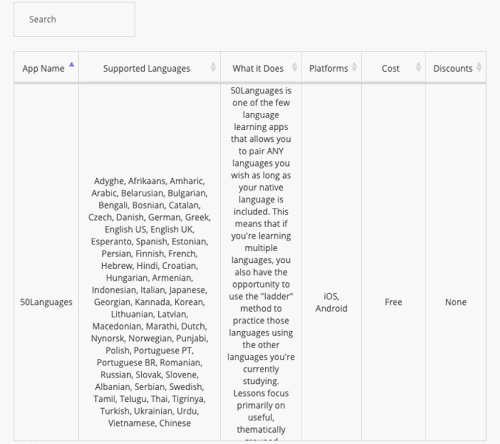
Task: Click the supported languages list starting with Adyghe
Action: pyautogui.click(x=149, y=302)
